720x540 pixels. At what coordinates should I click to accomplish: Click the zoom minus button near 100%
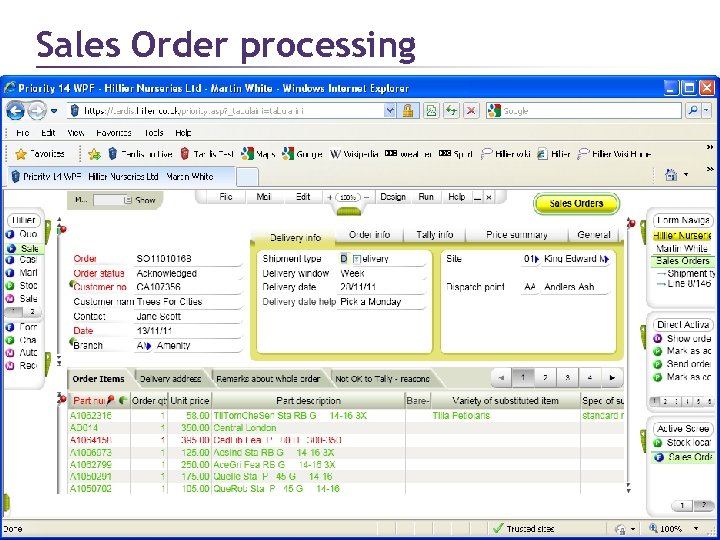366,197
